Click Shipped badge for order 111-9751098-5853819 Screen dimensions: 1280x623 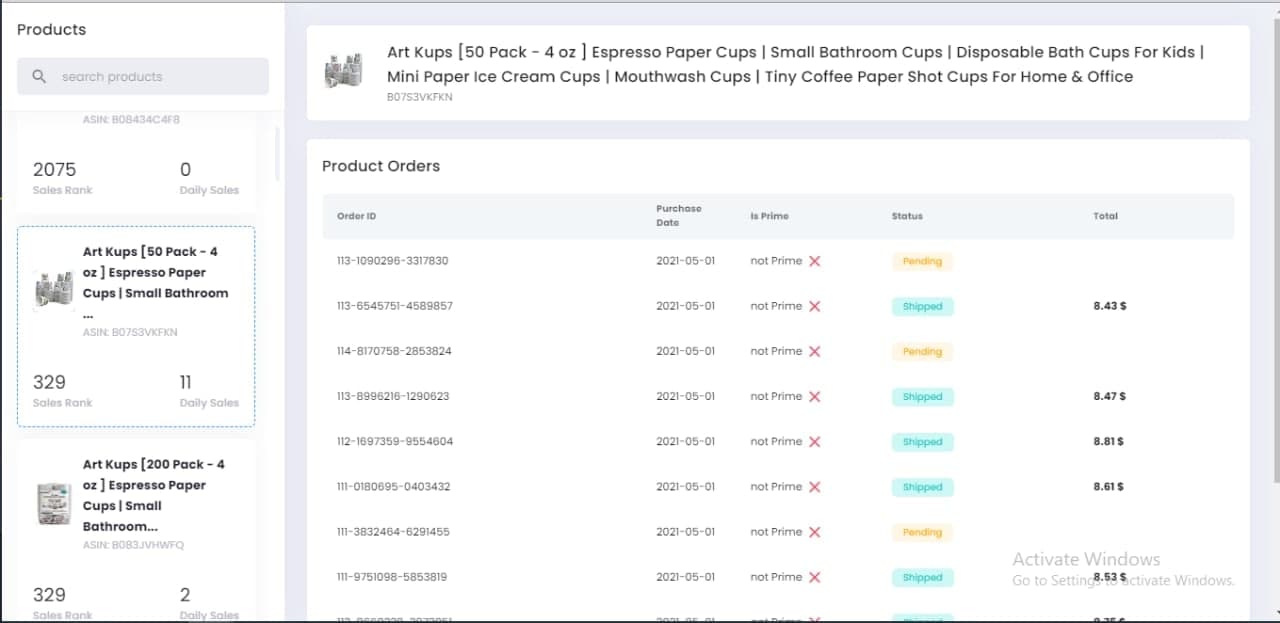pyautogui.click(x=922, y=577)
